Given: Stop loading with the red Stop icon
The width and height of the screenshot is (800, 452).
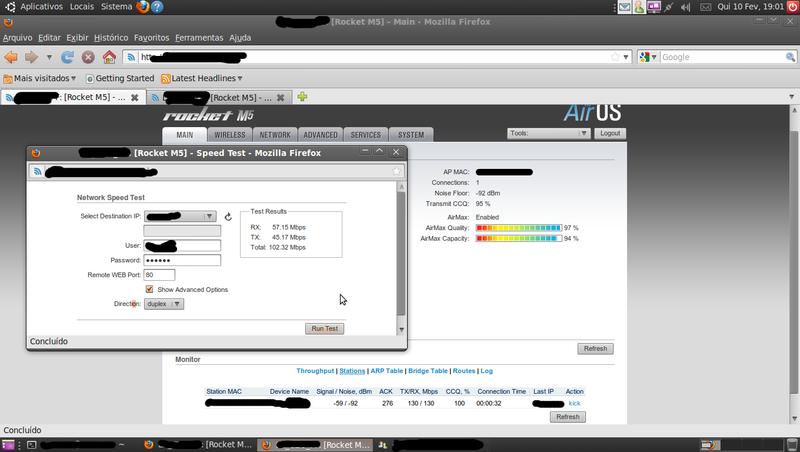Looking at the screenshot, I should click(x=88, y=57).
